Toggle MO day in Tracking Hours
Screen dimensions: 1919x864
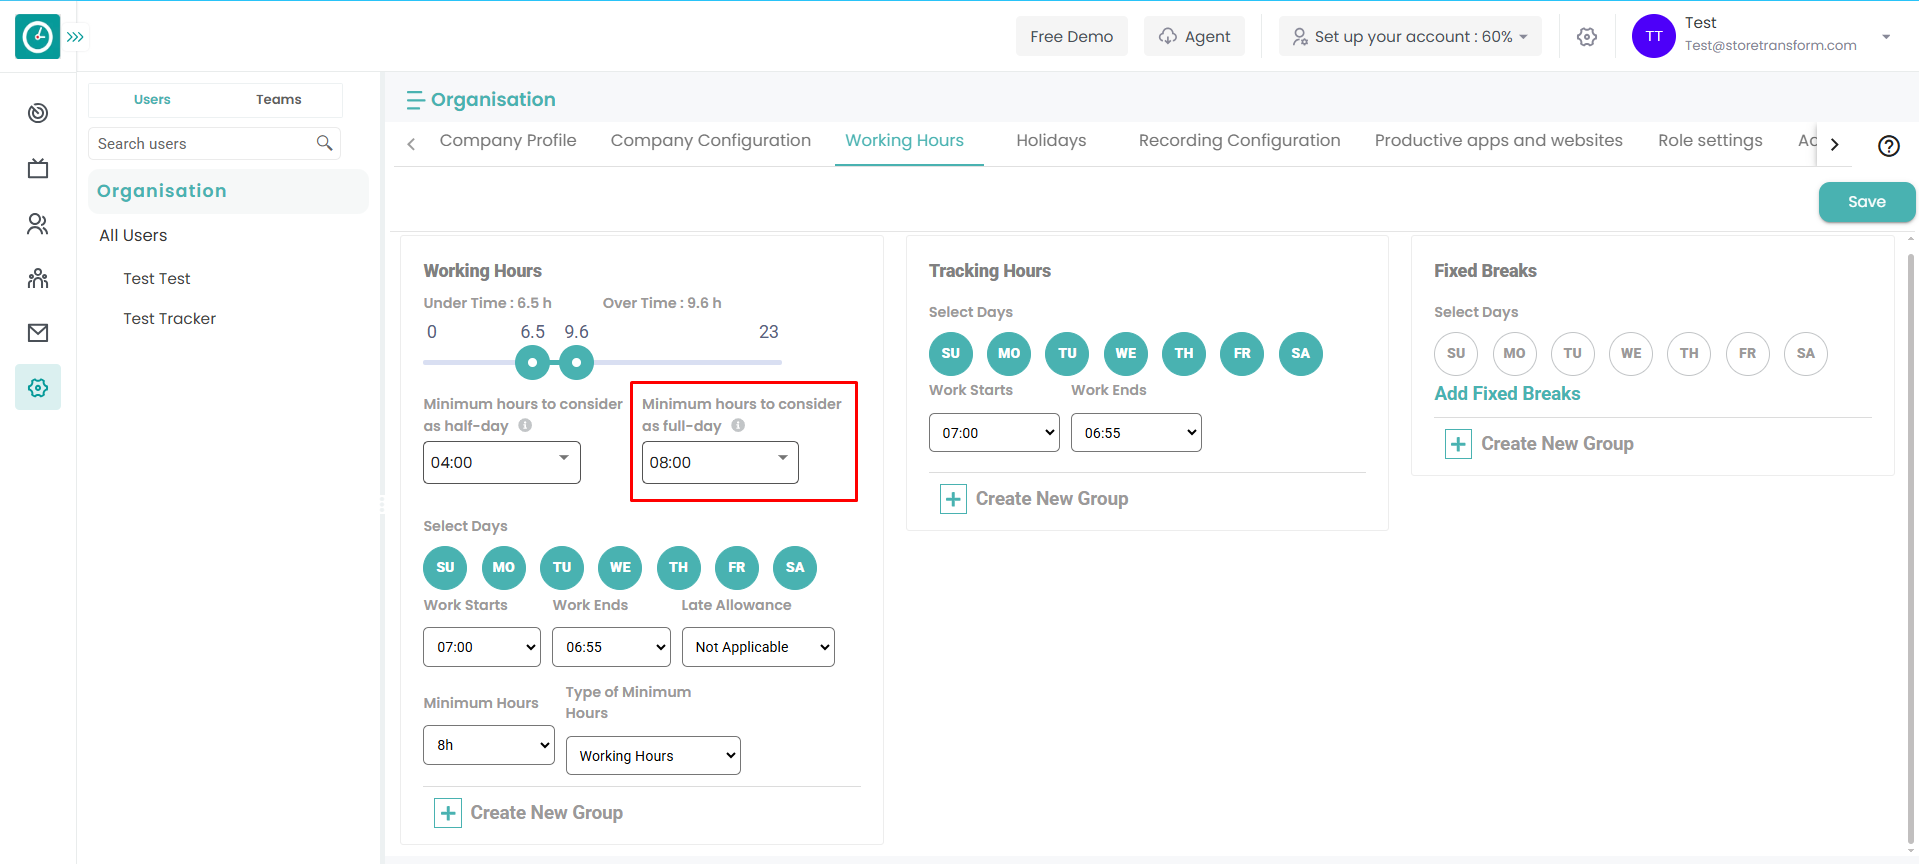click(1009, 353)
